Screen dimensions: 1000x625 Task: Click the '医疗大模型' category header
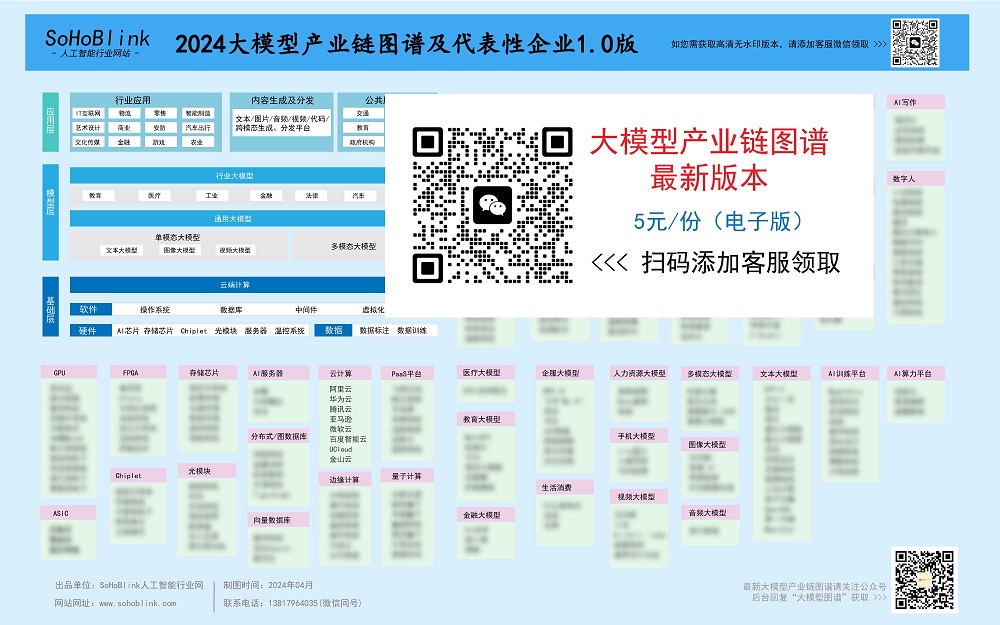click(486, 372)
